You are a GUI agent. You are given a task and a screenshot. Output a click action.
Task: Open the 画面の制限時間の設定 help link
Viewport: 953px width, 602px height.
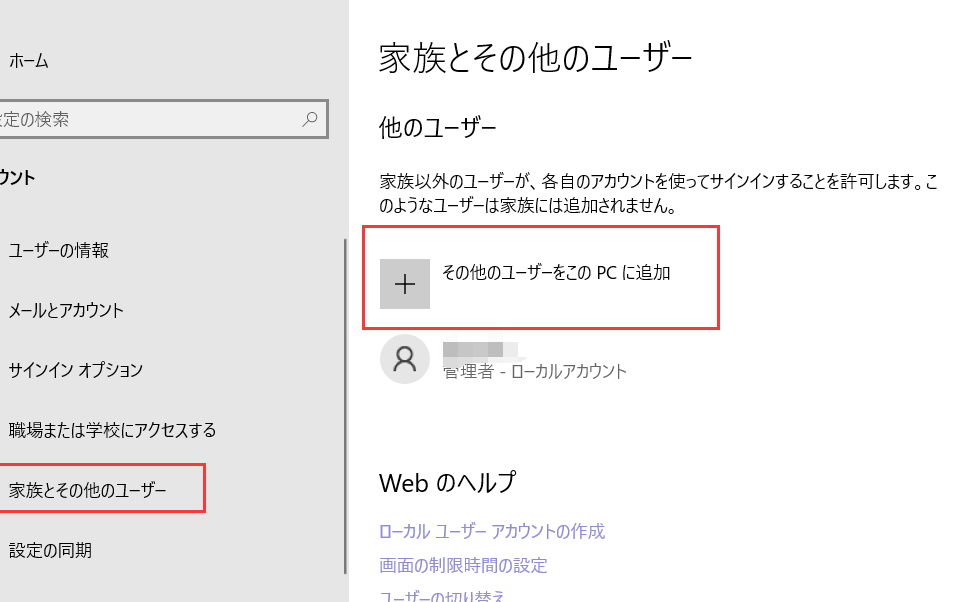tap(463, 565)
